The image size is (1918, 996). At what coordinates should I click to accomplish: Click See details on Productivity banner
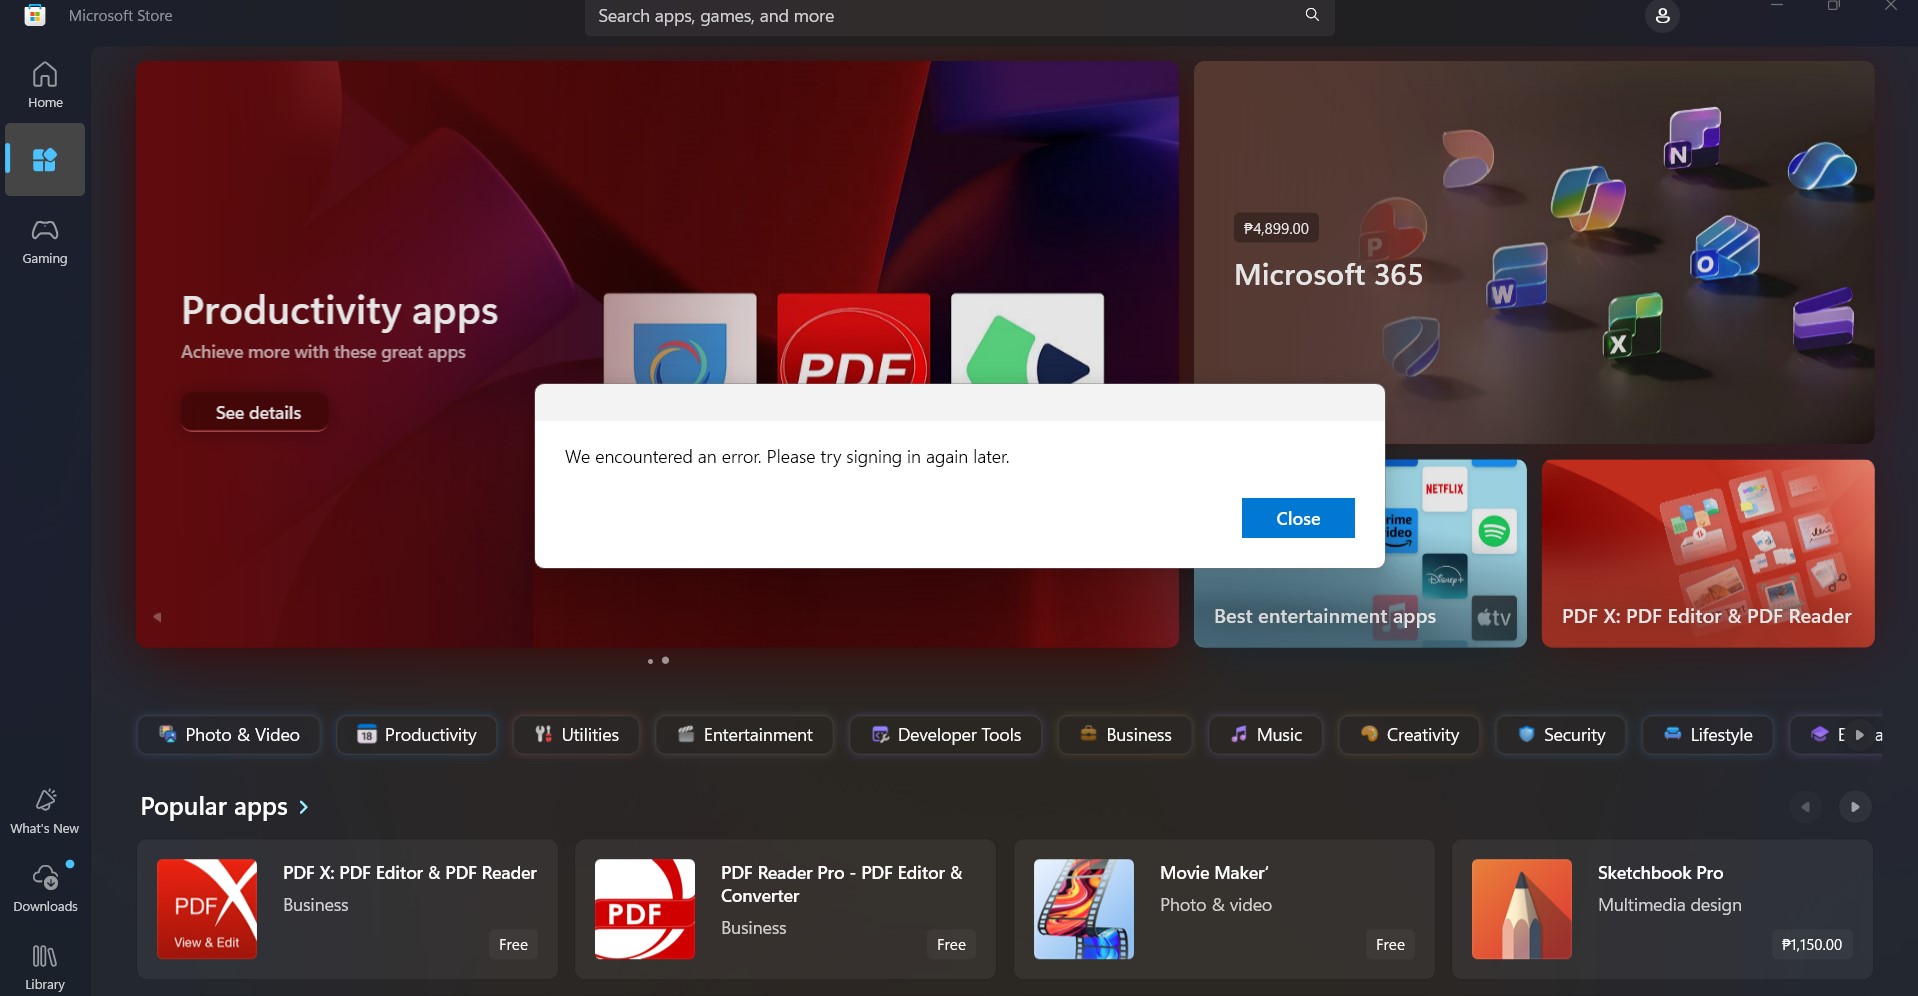coord(255,412)
